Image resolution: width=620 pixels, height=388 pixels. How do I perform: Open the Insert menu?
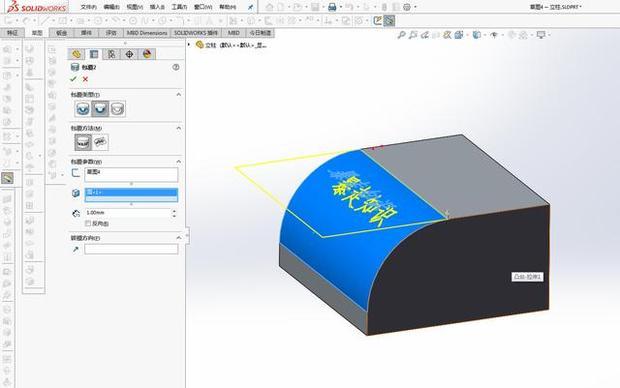[x=157, y=7]
